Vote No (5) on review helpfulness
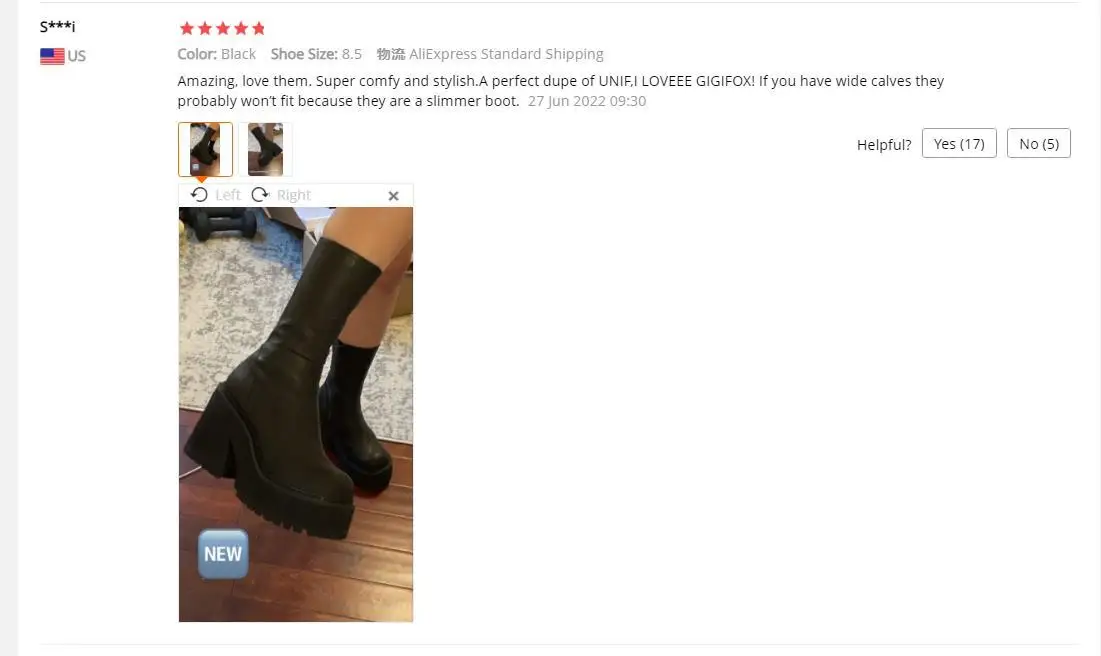The width and height of the screenshot is (1101, 656). tap(1039, 143)
